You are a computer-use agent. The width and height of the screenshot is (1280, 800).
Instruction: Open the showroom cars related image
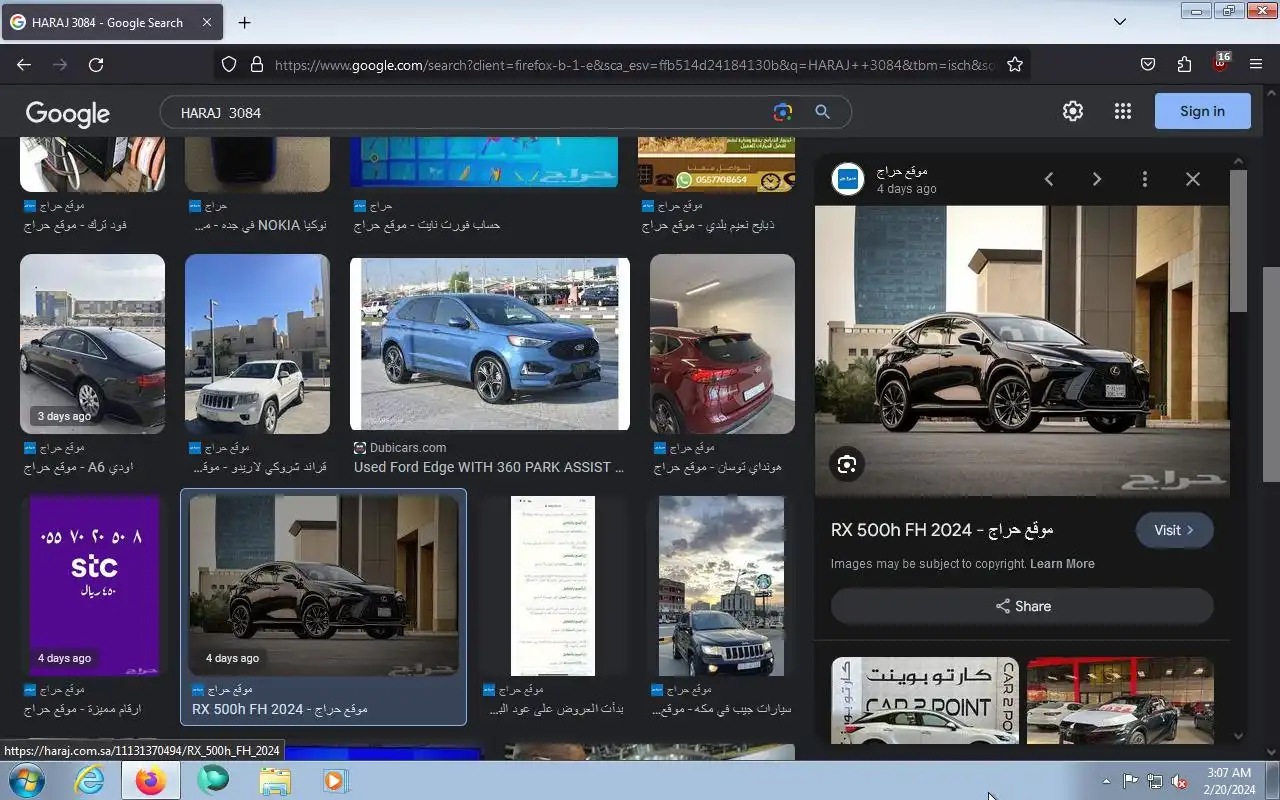coord(1120,700)
